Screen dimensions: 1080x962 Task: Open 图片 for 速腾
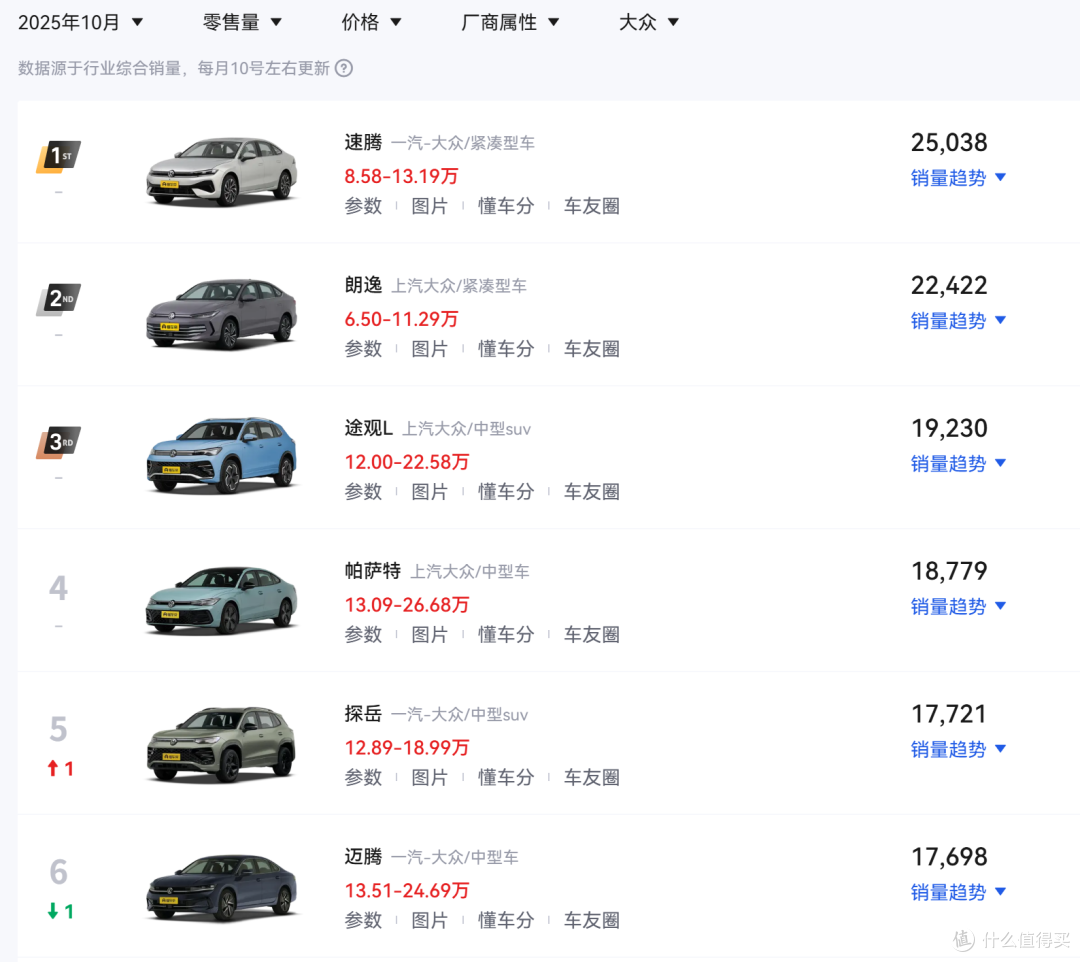click(429, 206)
